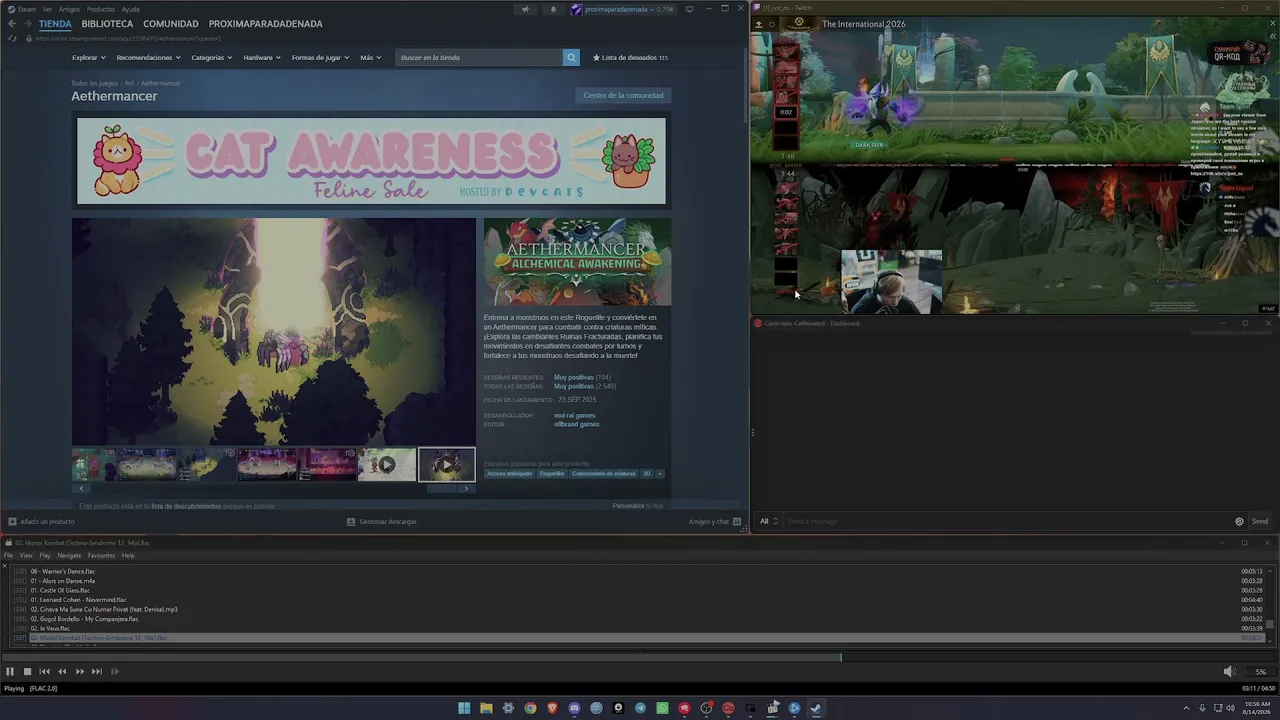1280x720 pixels.
Task: Open the Navigate menu in the music player
Action: tap(69, 555)
